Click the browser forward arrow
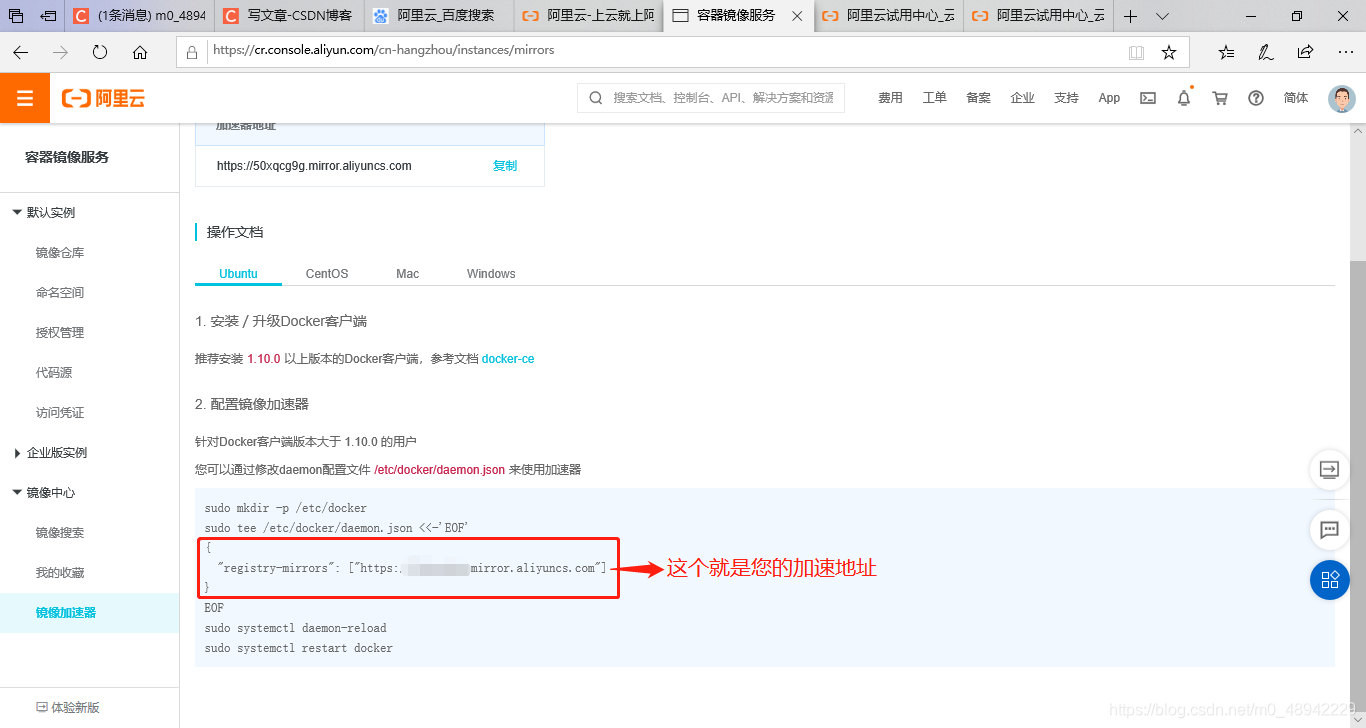The height and width of the screenshot is (728, 1366). tap(60, 52)
